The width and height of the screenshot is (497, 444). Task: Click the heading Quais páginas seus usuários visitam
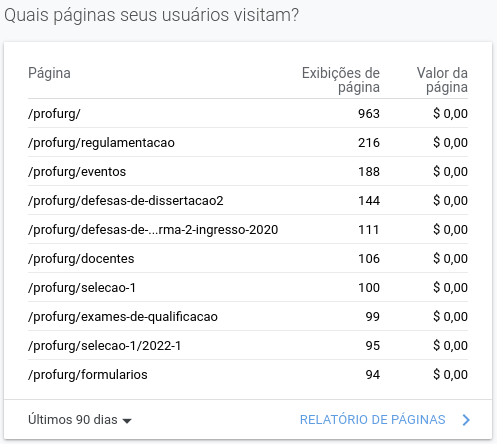tap(152, 15)
